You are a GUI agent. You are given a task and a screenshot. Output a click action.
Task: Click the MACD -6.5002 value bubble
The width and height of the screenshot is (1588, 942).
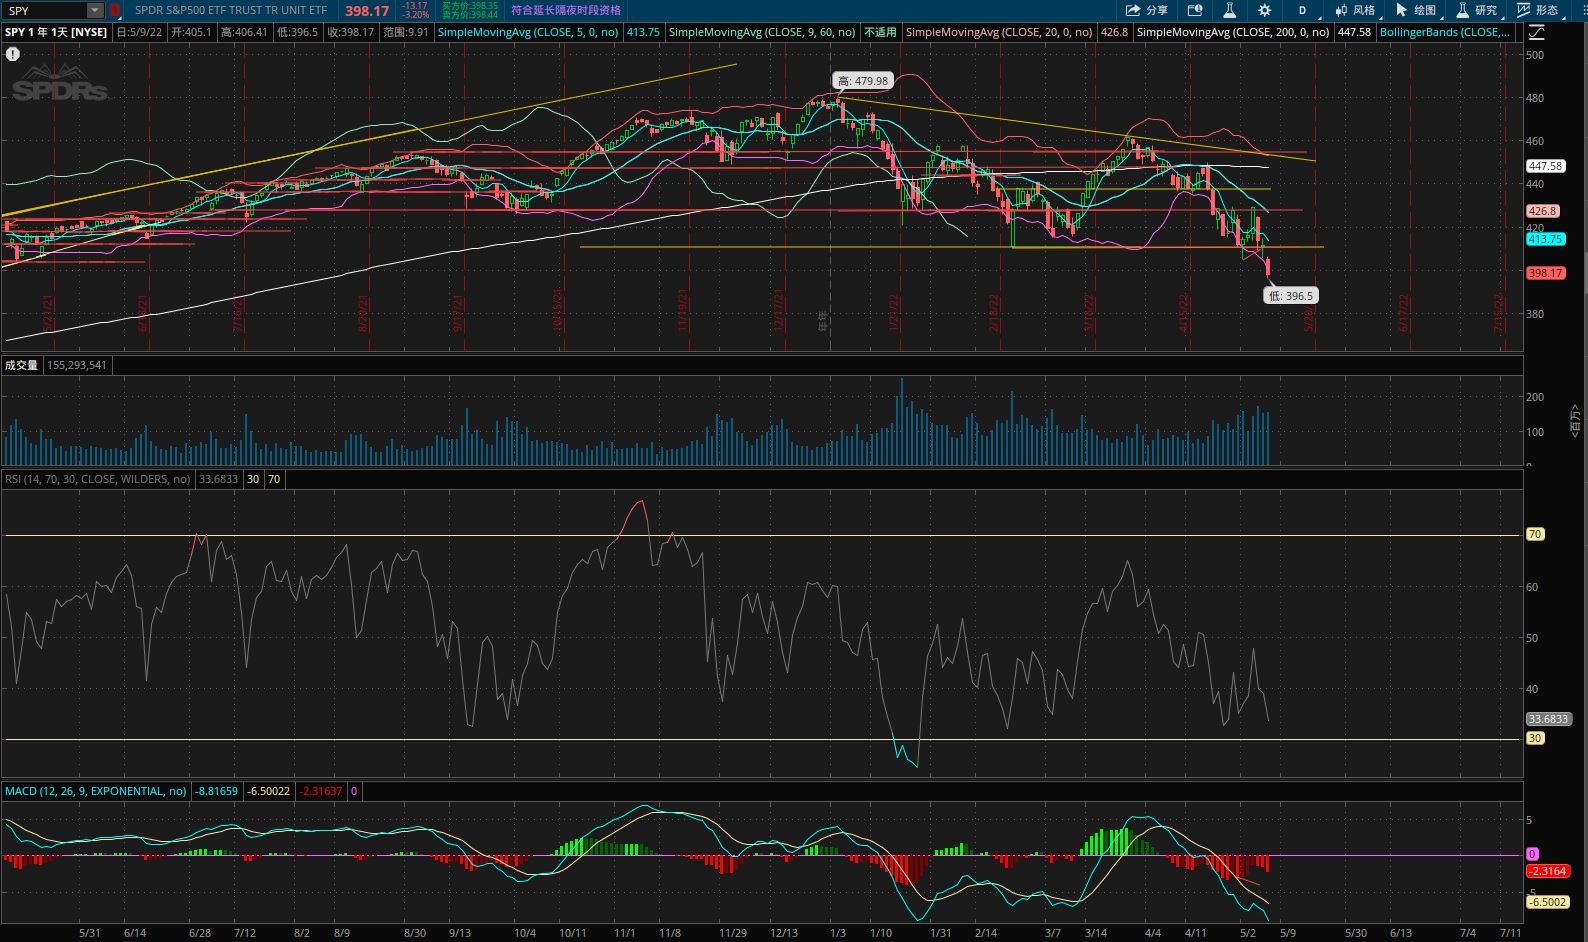1547,902
